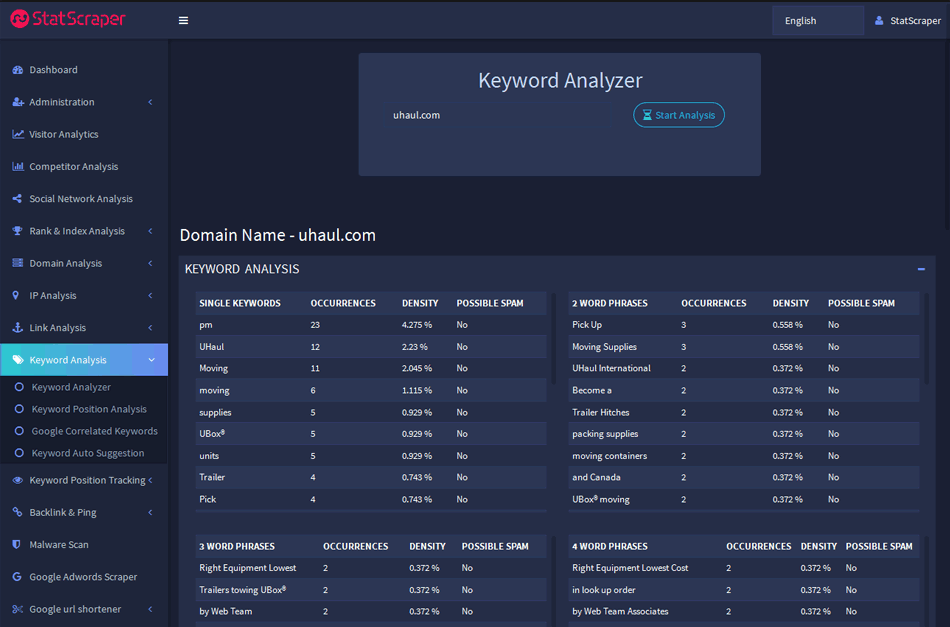Open the English language dropdown
Screen dimensions: 950x627
pos(817,21)
